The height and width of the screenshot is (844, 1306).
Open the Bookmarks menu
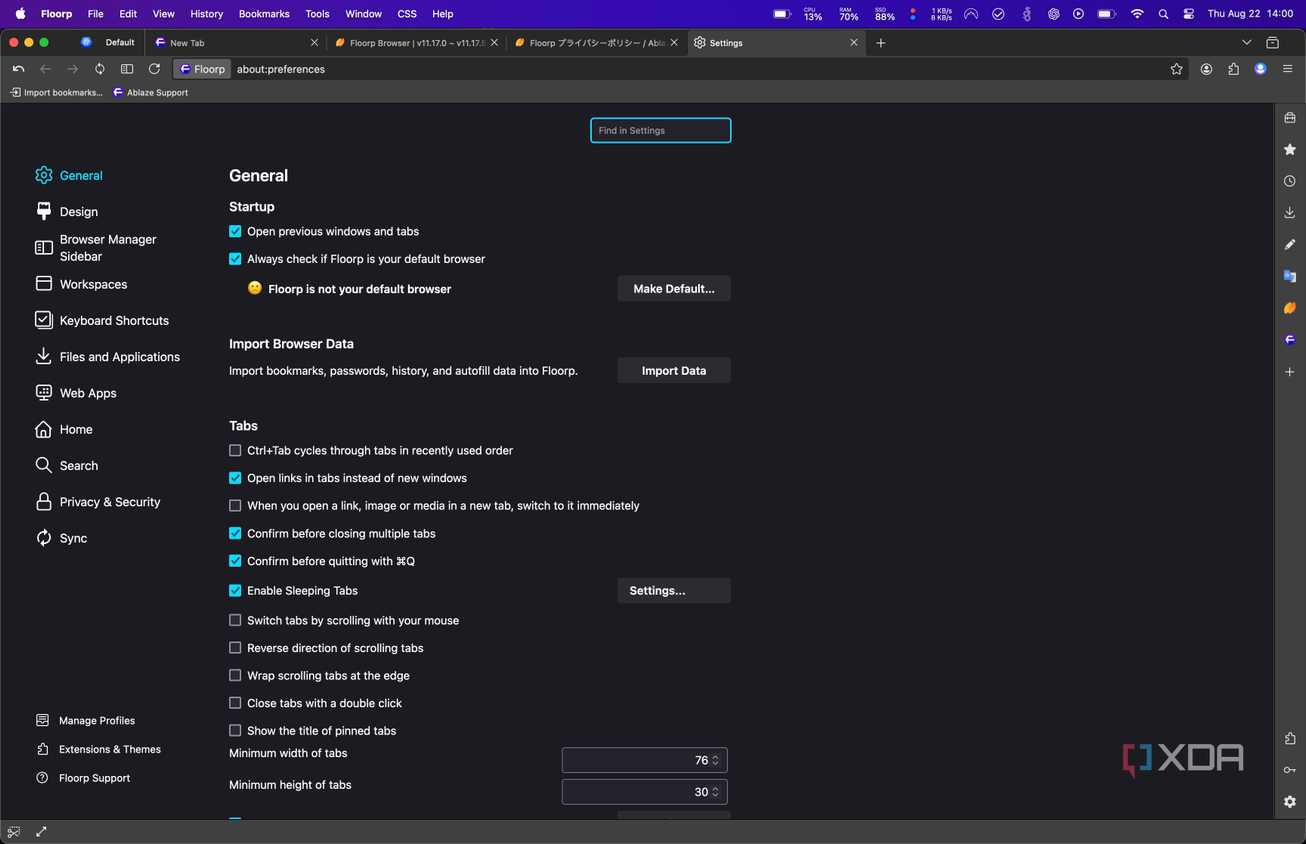[x=264, y=14]
